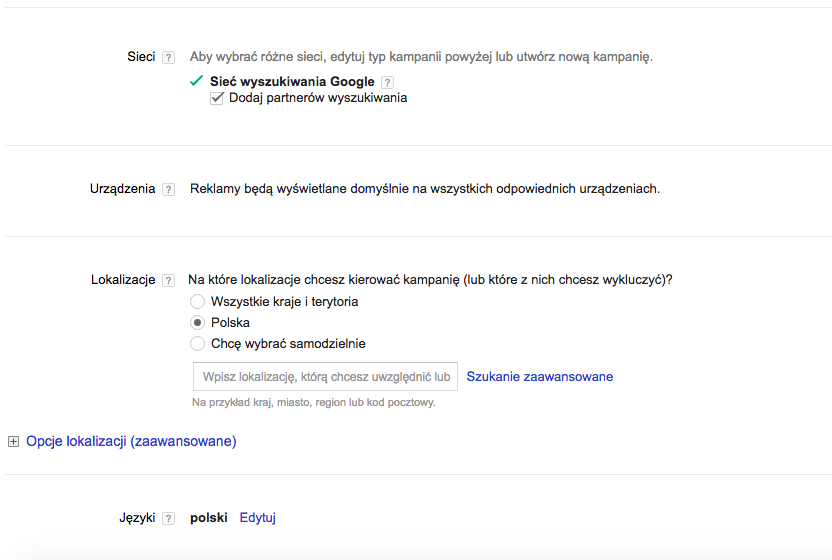Open the help icon next to Języki
832x560 pixels.
pyautogui.click(x=168, y=518)
